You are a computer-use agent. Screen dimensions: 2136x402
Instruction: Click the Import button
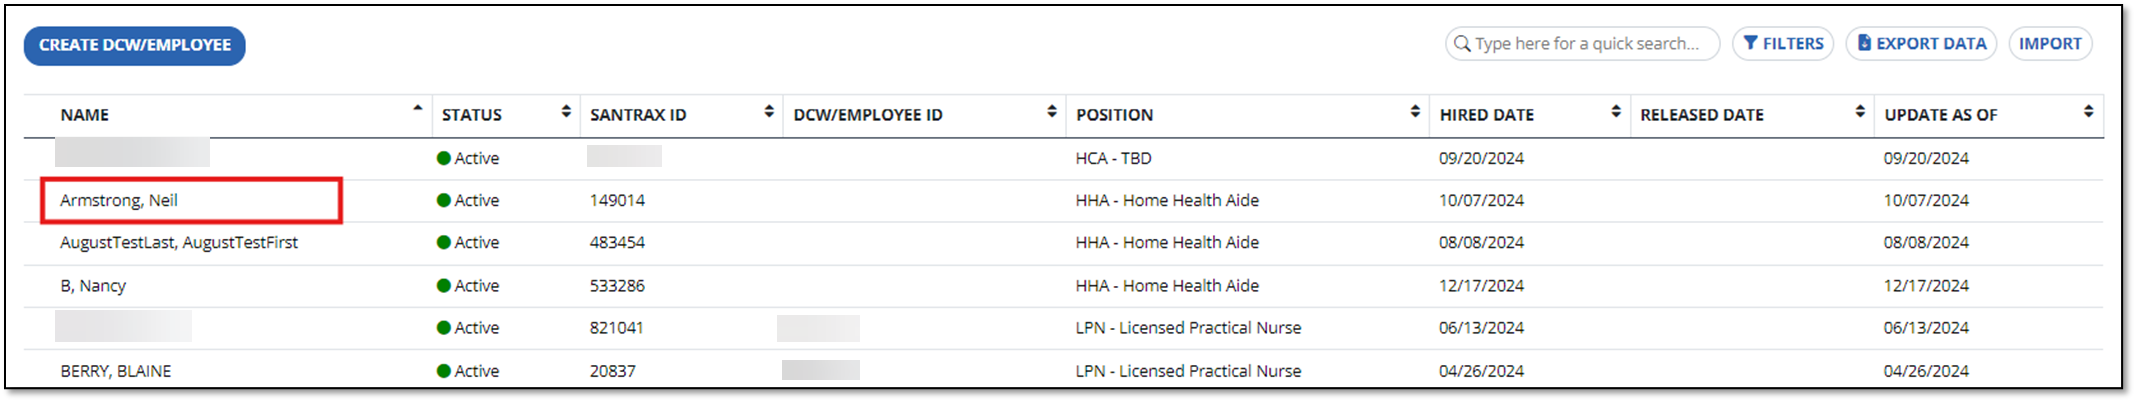point(2050,44)
